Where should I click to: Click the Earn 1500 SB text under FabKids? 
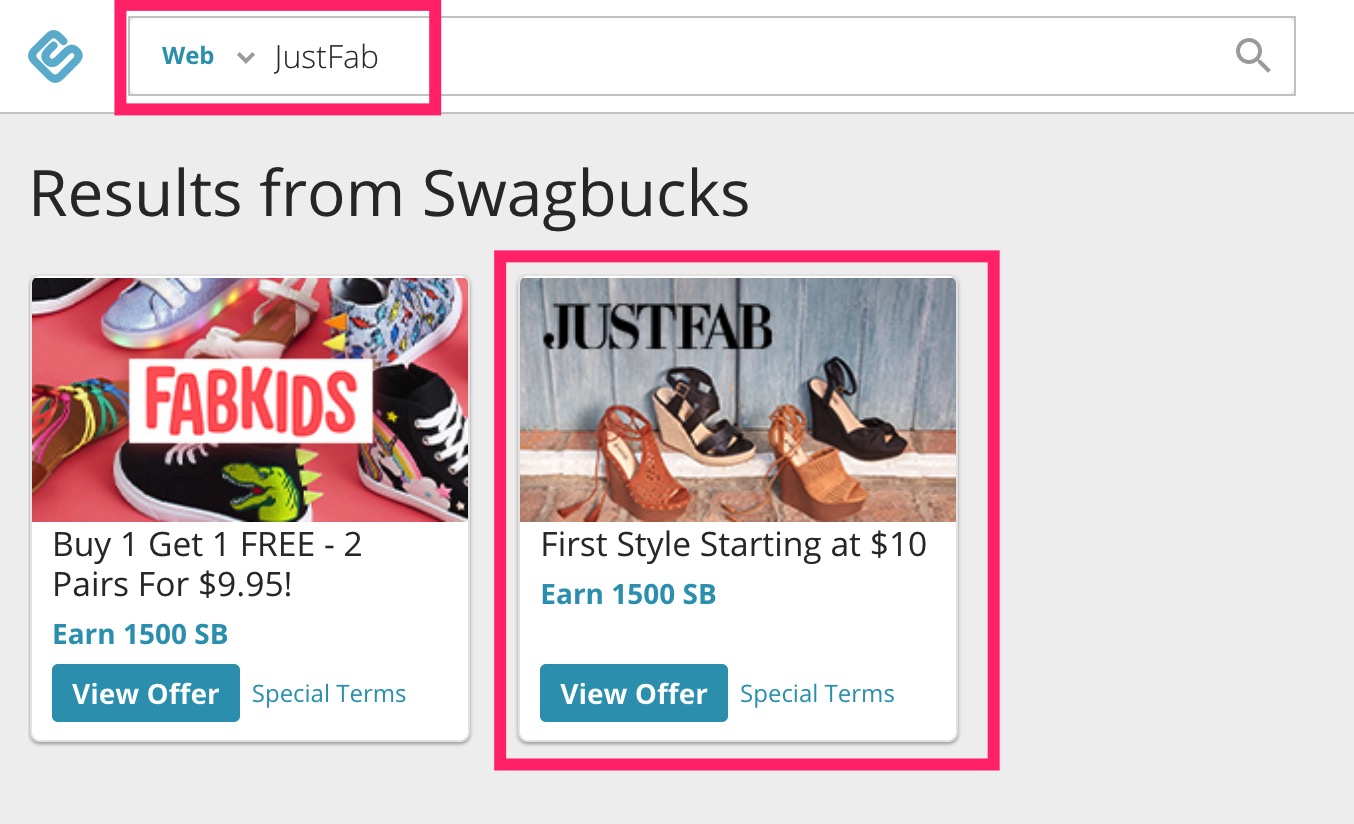pyautogui.click(x=140, y=633)
